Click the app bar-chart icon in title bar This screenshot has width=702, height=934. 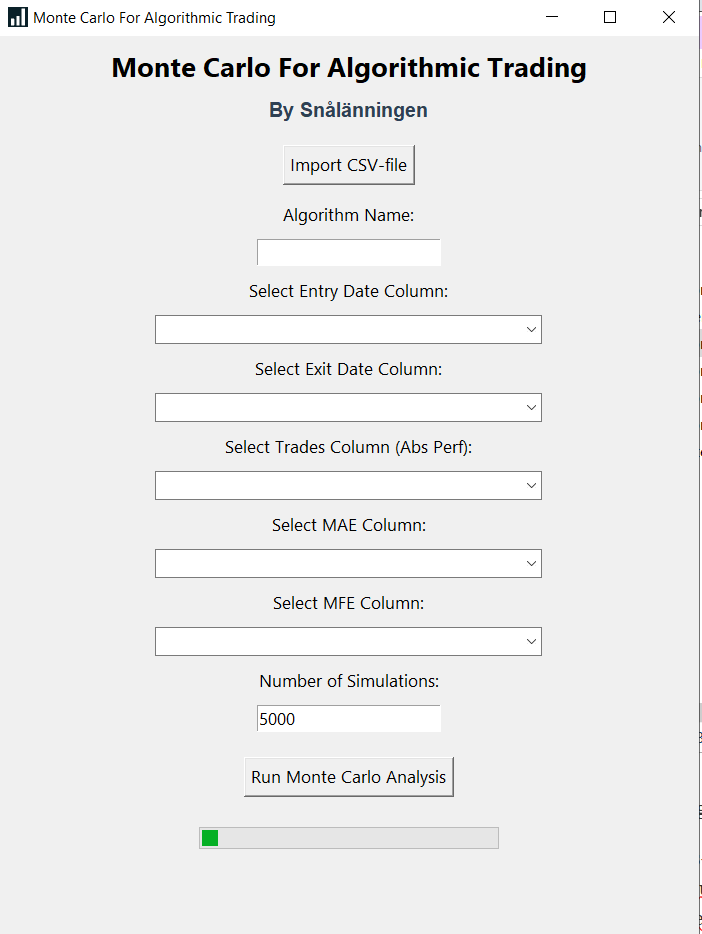pyautogui.click(x=18, y=17)
